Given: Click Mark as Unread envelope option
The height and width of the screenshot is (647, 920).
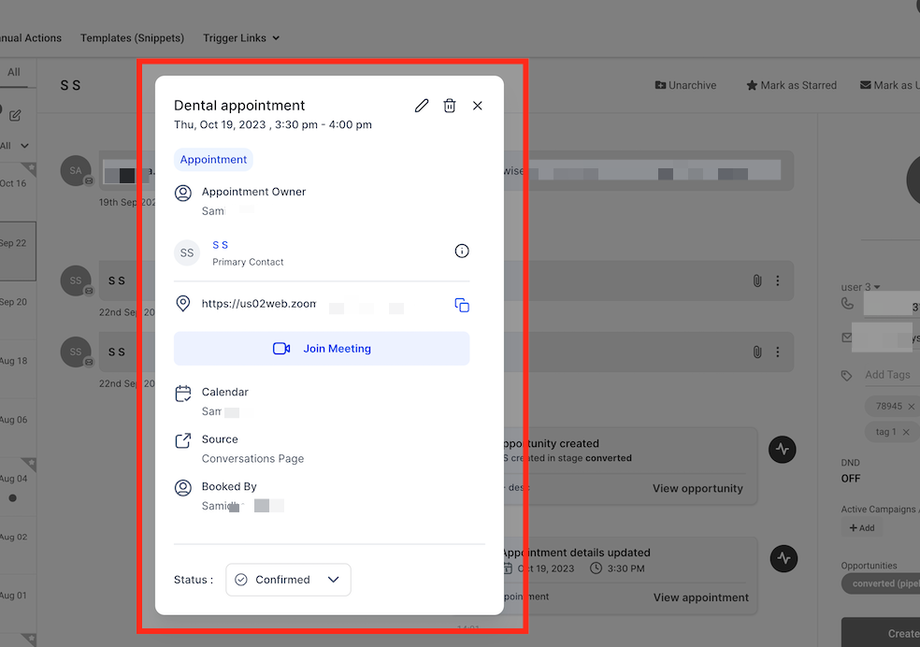Looking at the screenshot, I should pyautogui.click(x=889, y=85).
